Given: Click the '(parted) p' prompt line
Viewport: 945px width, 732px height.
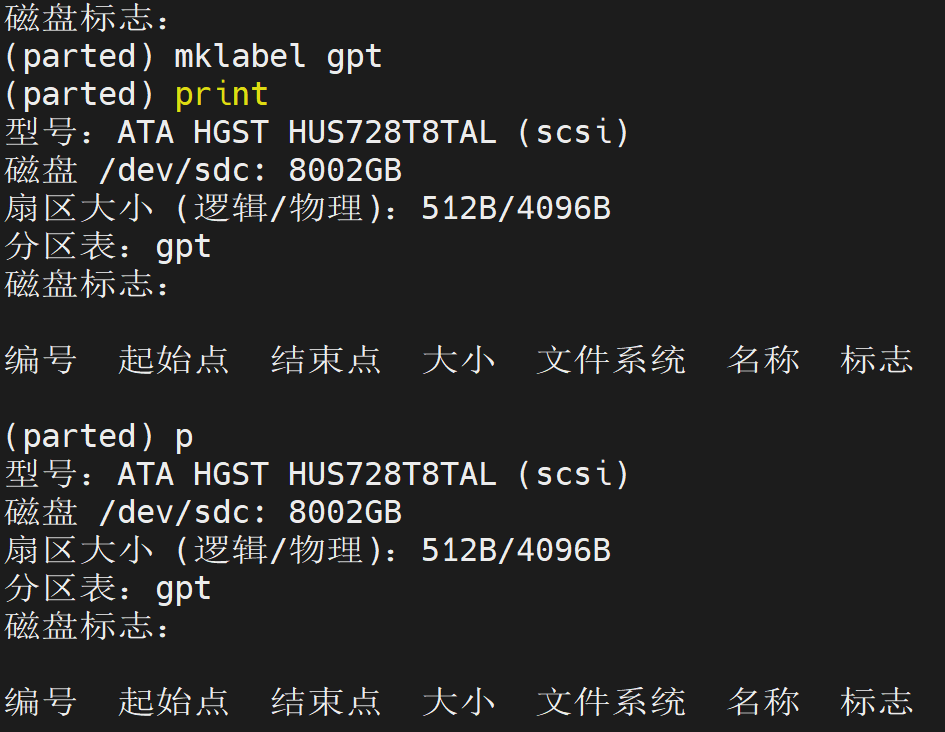Looking at the screenshot, I should click(99, 436).
